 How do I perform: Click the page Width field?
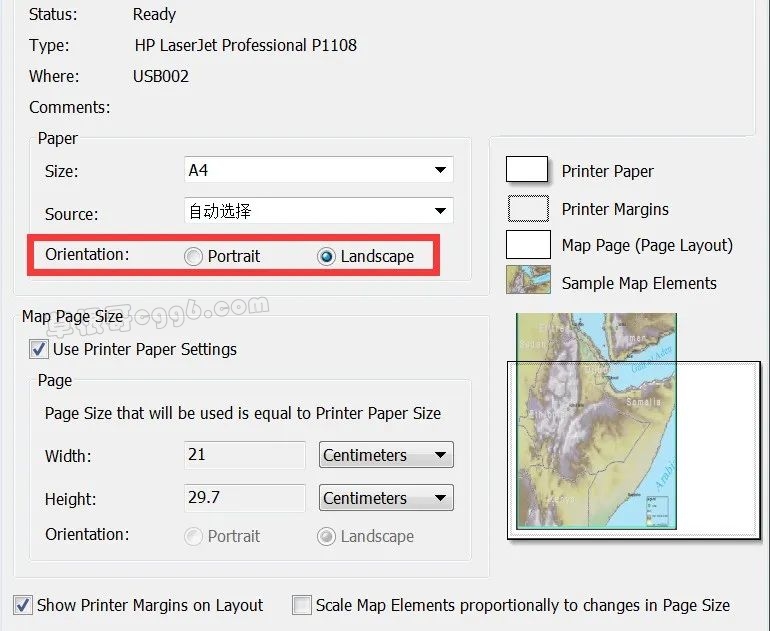point(245,455)
